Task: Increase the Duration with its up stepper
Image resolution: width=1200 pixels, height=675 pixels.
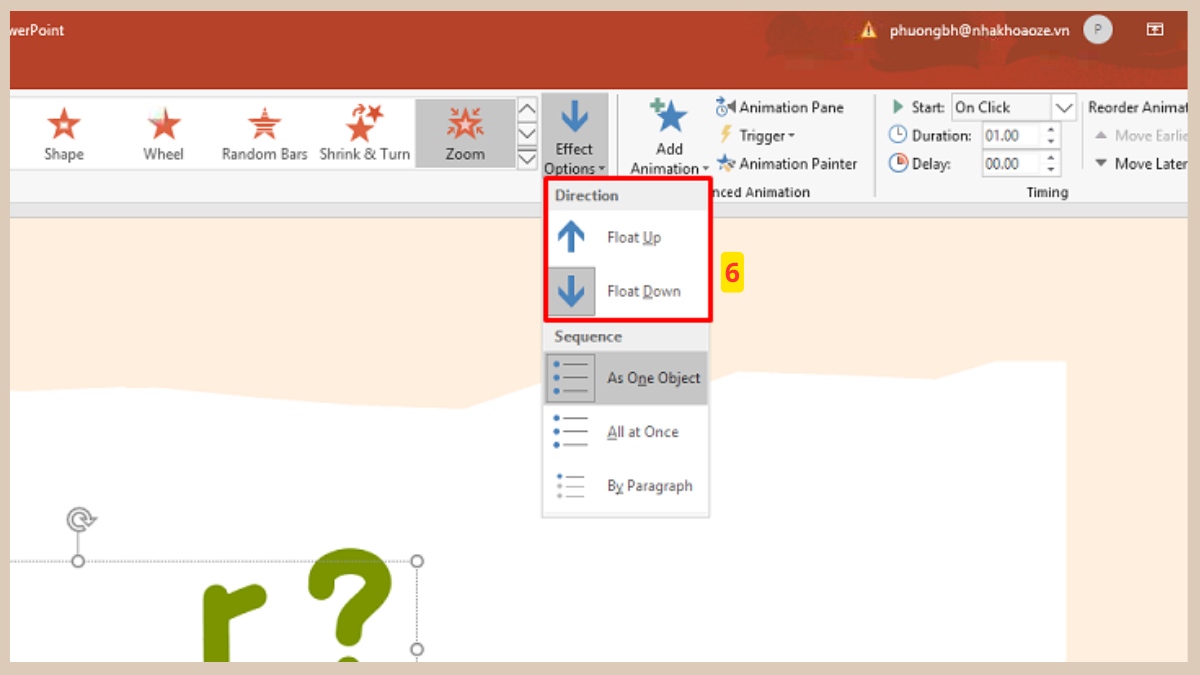Action: [x=1050, y=130]
